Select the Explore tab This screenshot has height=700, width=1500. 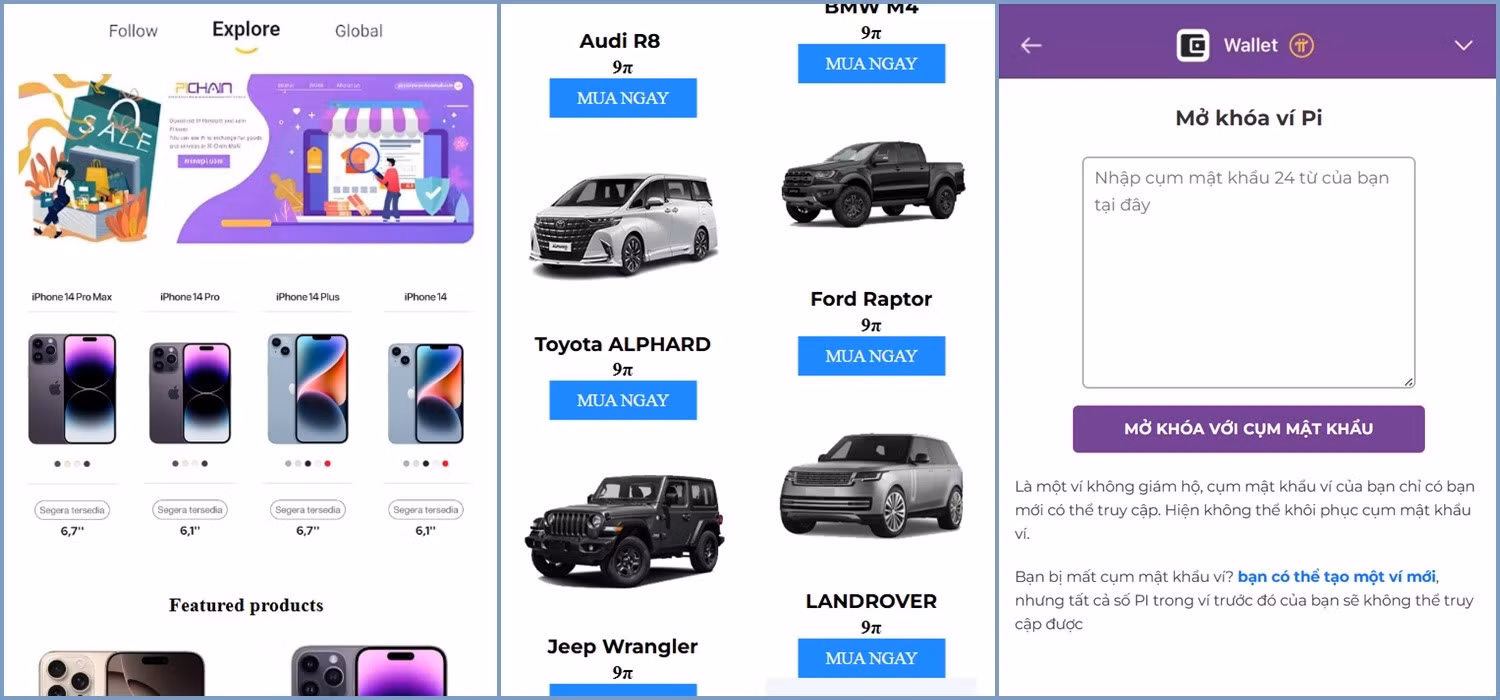pos(246,30)
